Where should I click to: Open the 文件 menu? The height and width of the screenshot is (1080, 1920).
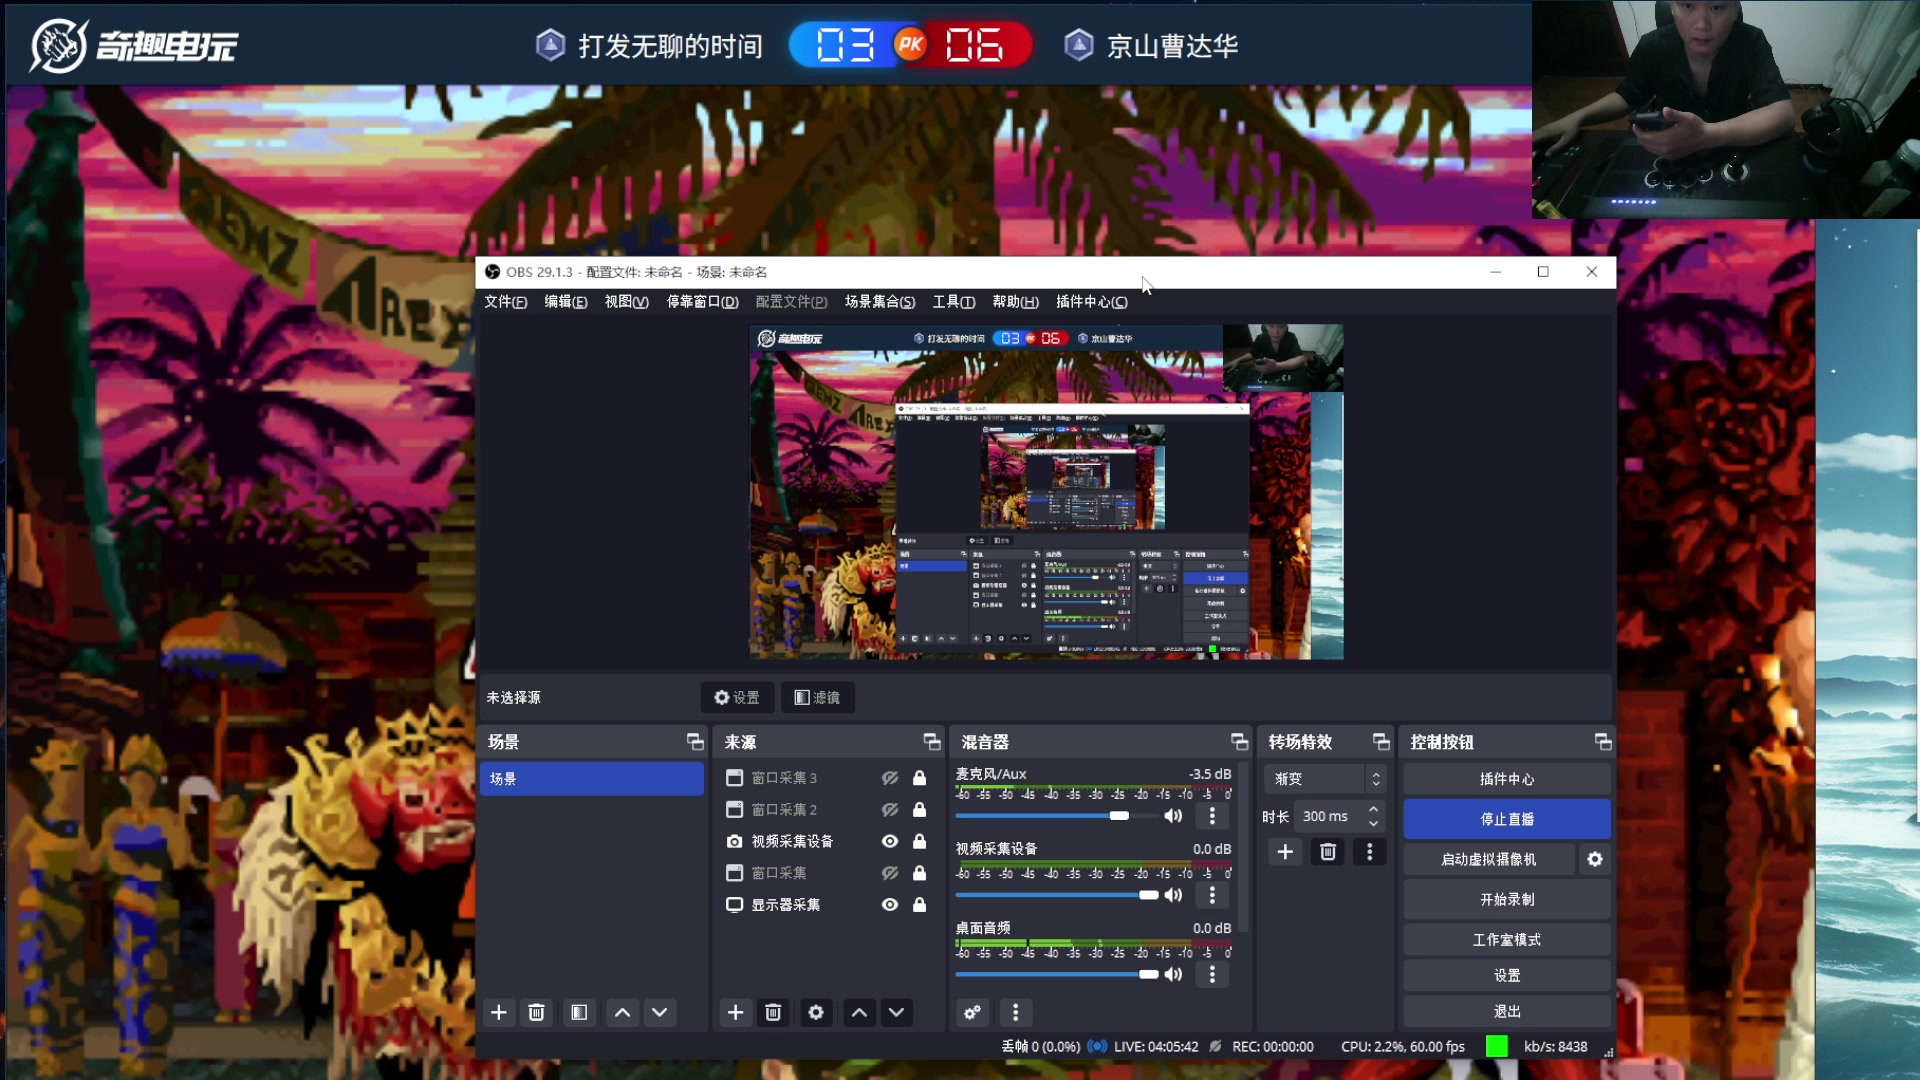(x=505, y=302)
